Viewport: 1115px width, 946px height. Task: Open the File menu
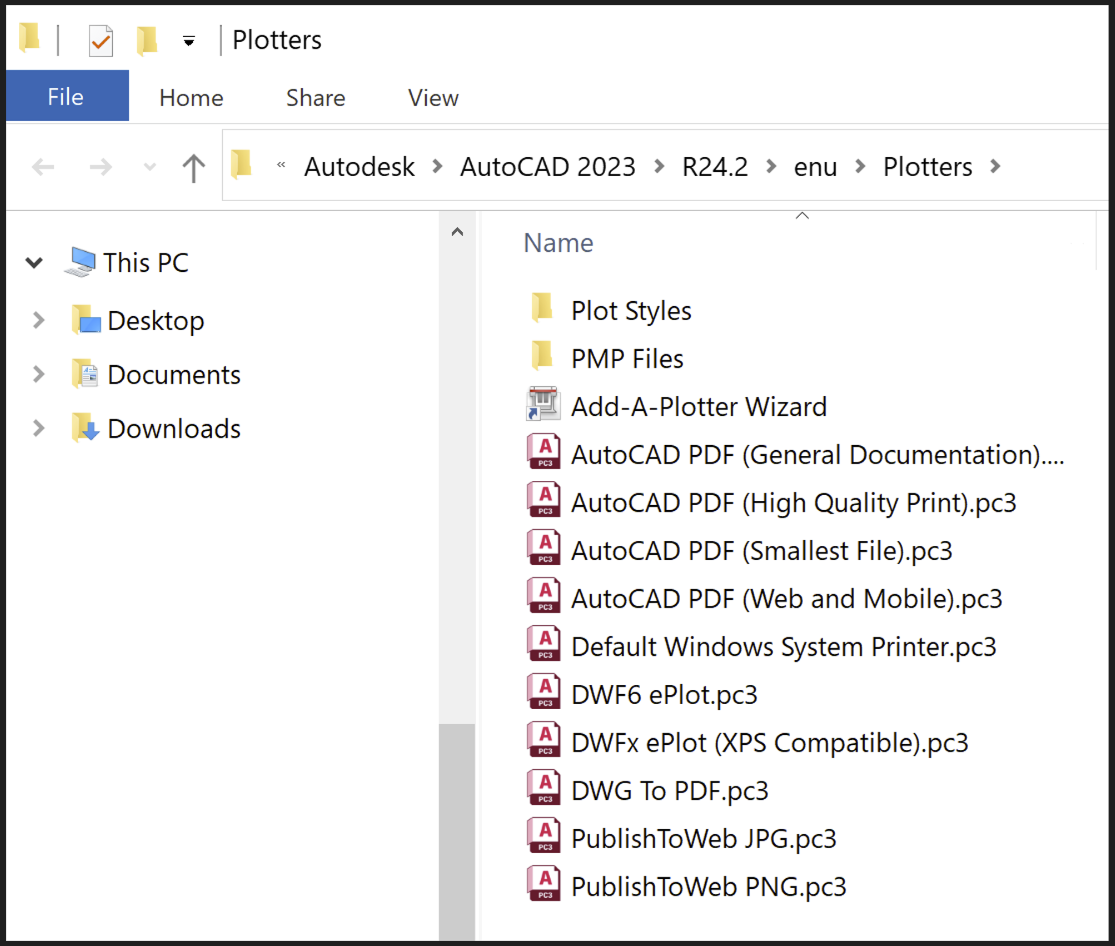pyautogui.click(x=66, y=97)
